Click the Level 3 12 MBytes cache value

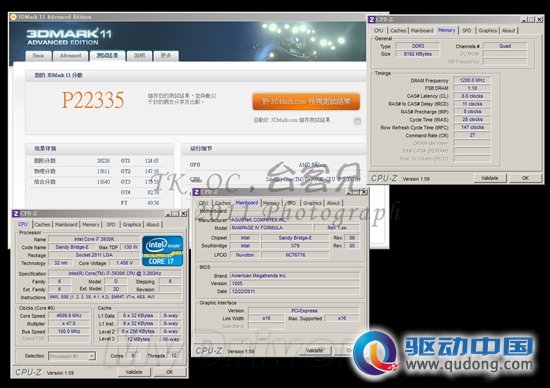[138, 339]
